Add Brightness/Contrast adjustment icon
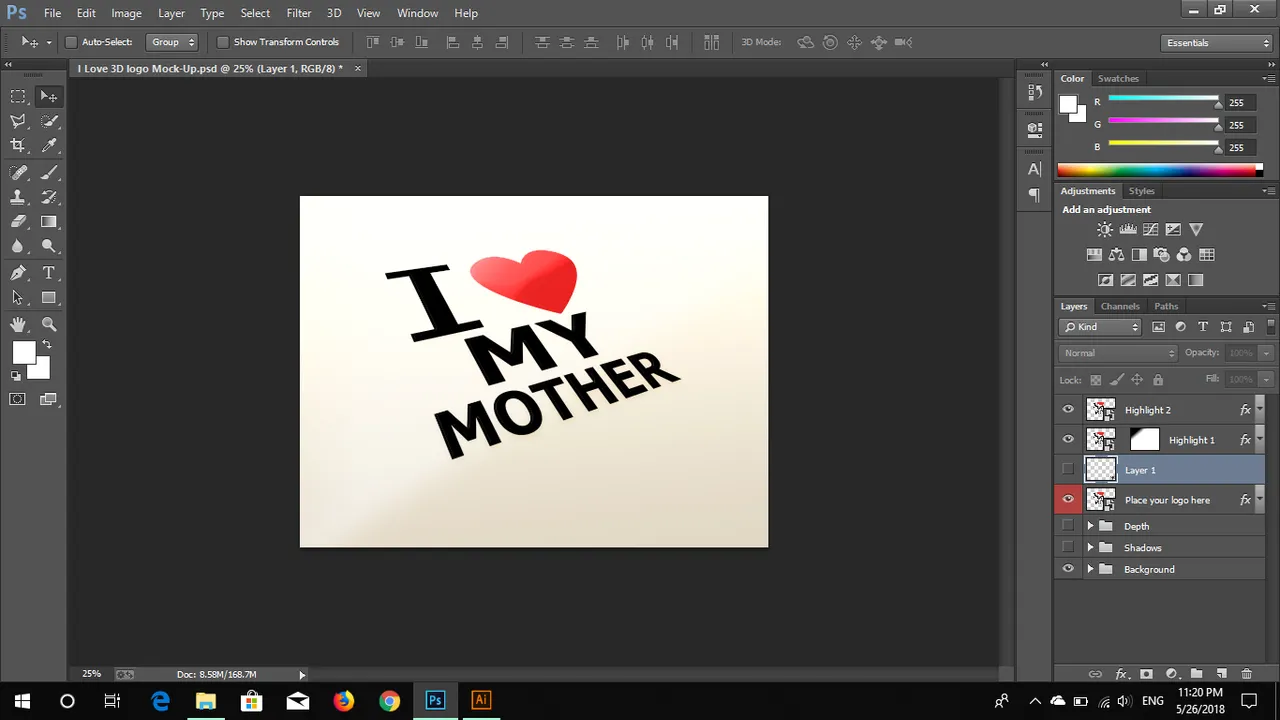This screenshot has width=1280, height=720. [x=1105, y=230]
